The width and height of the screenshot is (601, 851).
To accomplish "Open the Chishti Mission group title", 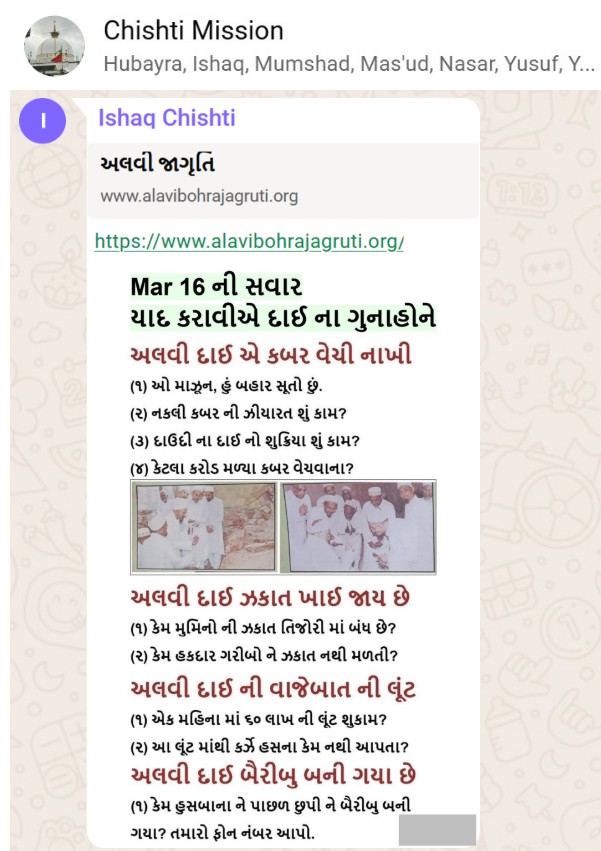I will pyautogui.click(x=193, y=30).
